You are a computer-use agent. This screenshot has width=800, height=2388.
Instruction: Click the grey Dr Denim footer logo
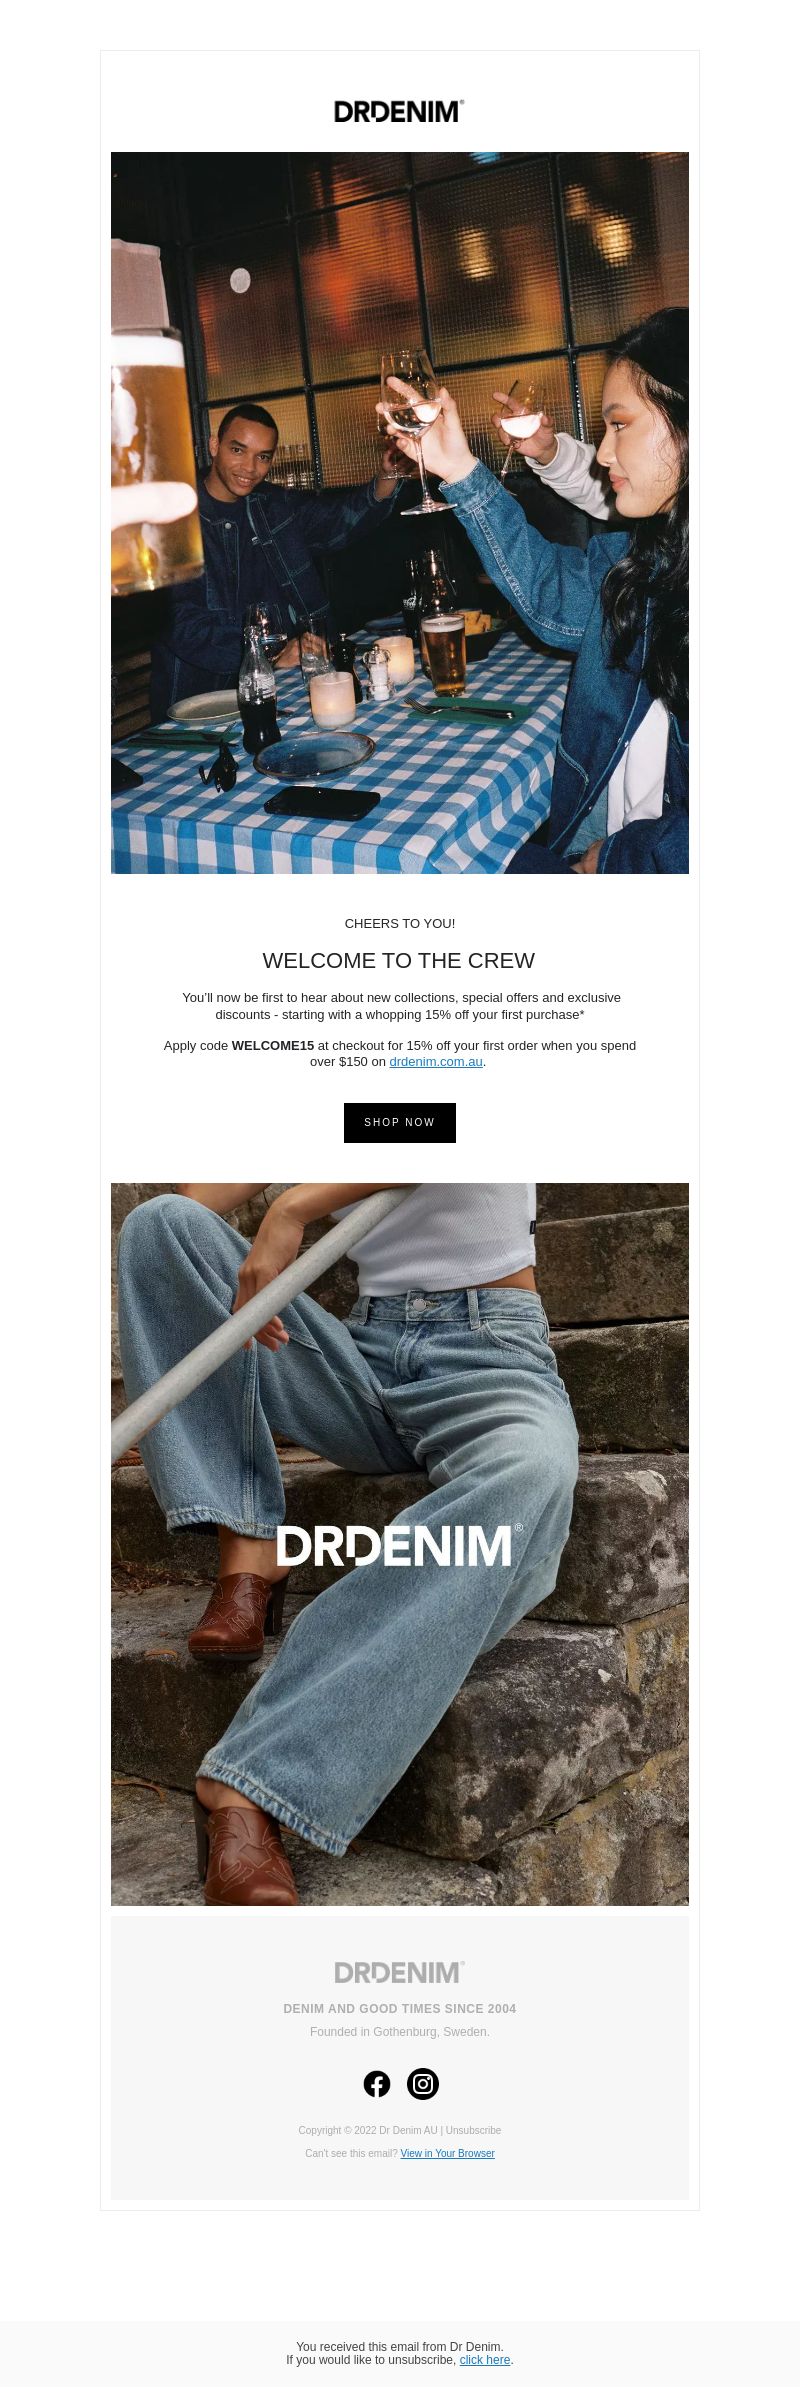[x=399, y=1971]
